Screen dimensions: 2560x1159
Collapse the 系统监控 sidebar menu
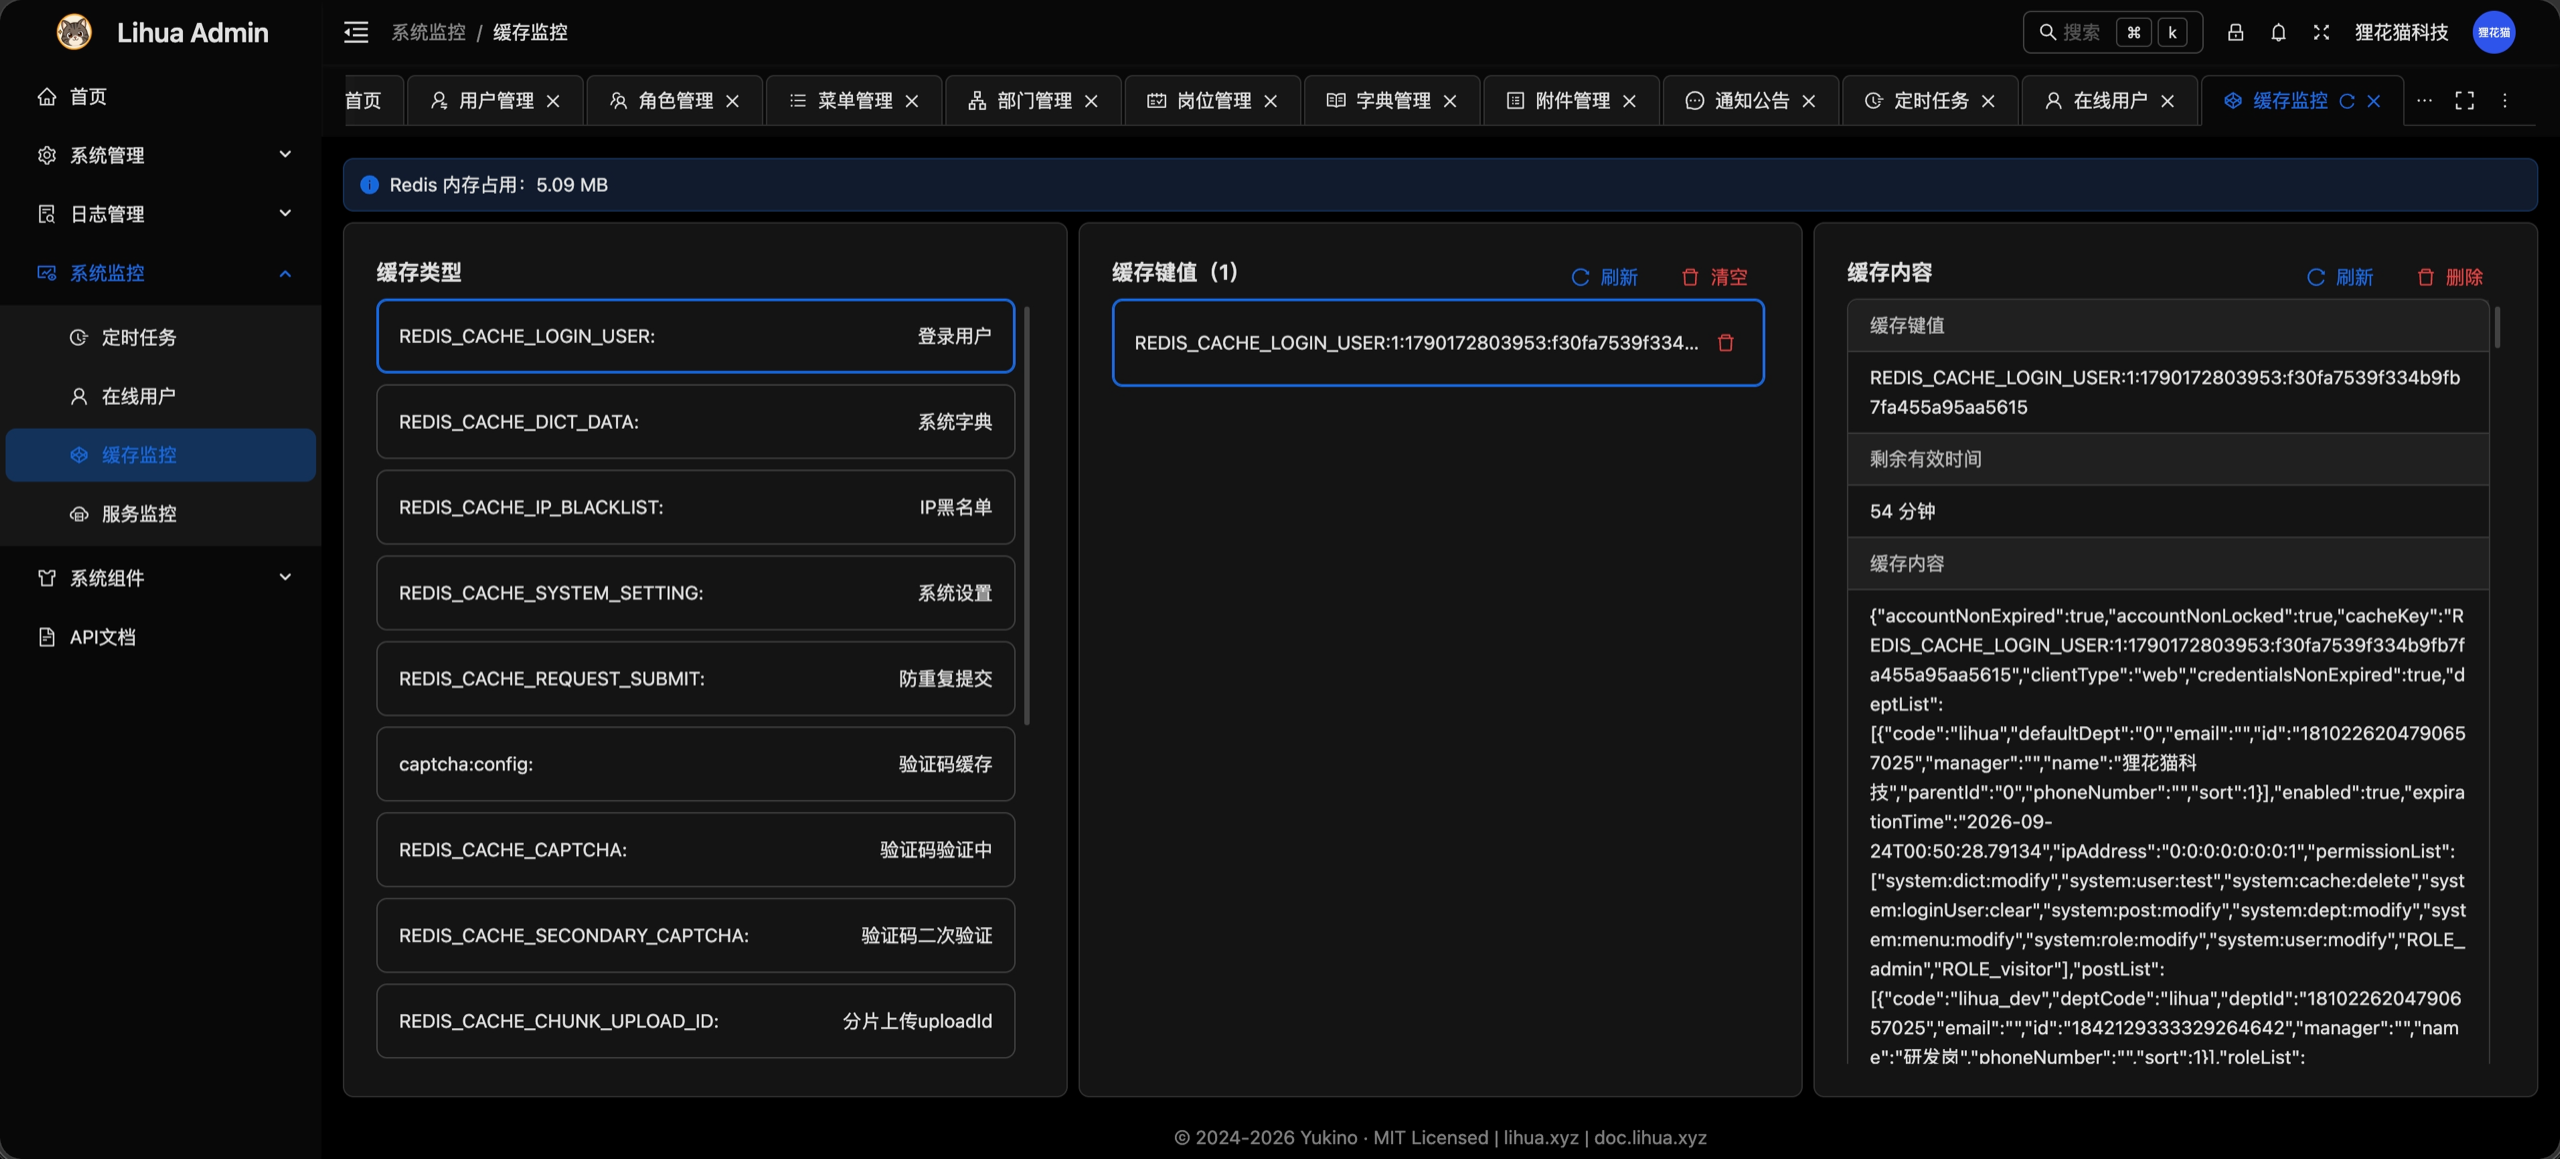pos(160,273)
